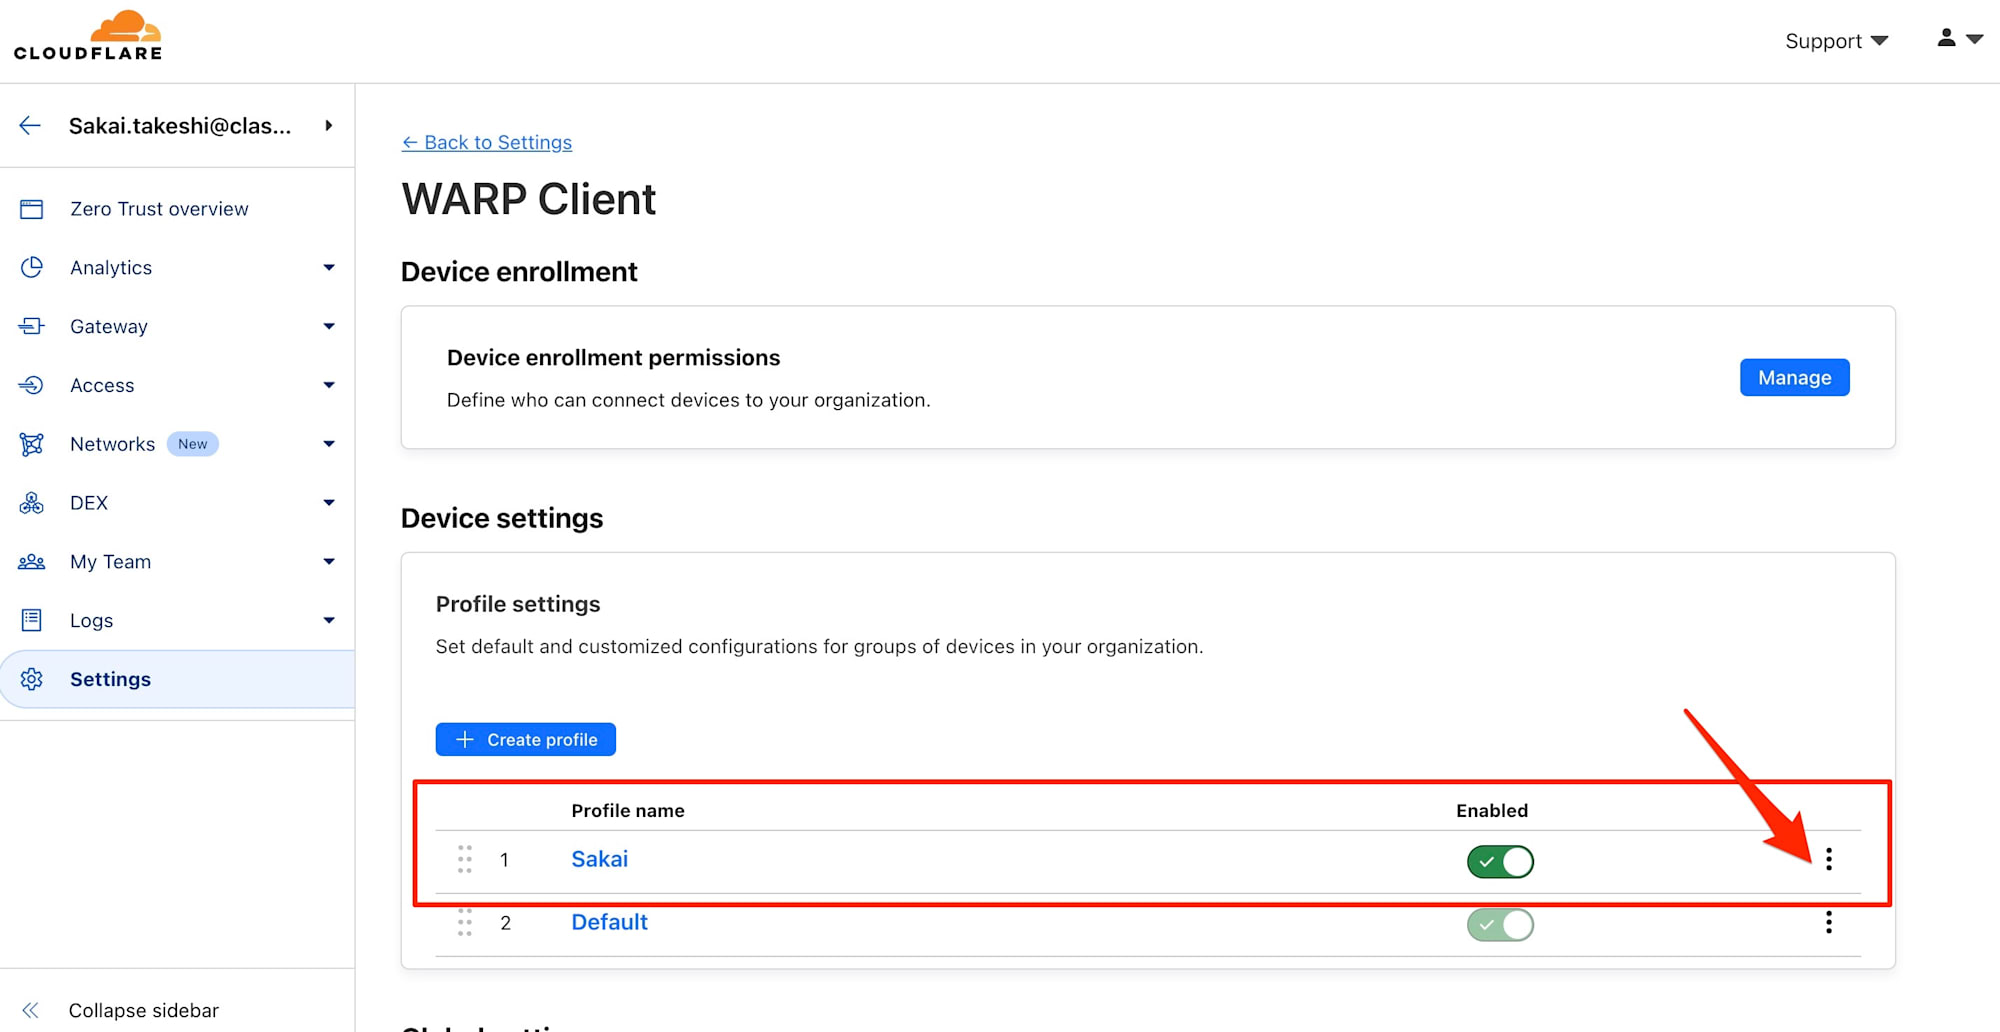
Task: Click the Cloudflare logo
Action: [88, 36]
